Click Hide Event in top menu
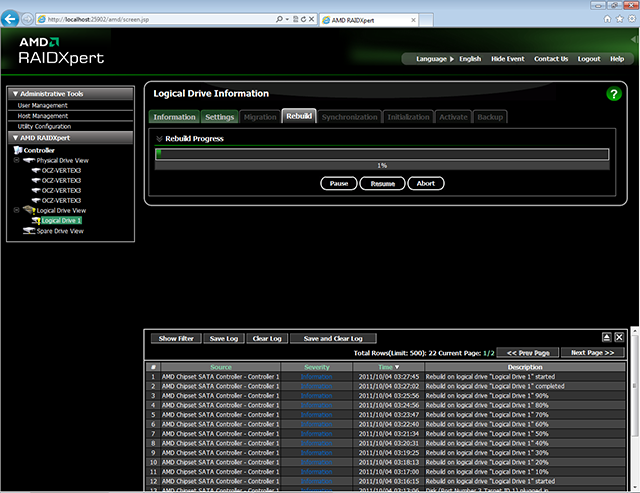This screenshot has height=493, width=640. point(507,59)
